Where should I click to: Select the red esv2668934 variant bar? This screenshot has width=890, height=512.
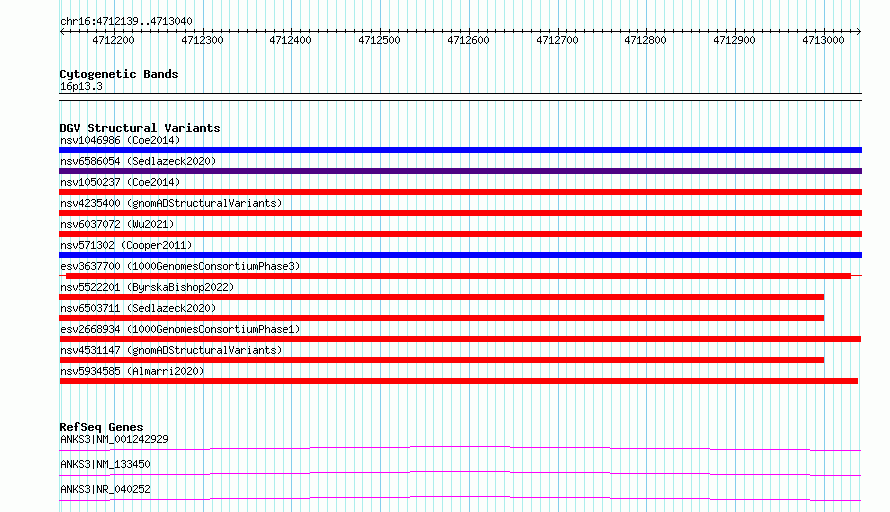pyautogui.click(x=460, y=339)
